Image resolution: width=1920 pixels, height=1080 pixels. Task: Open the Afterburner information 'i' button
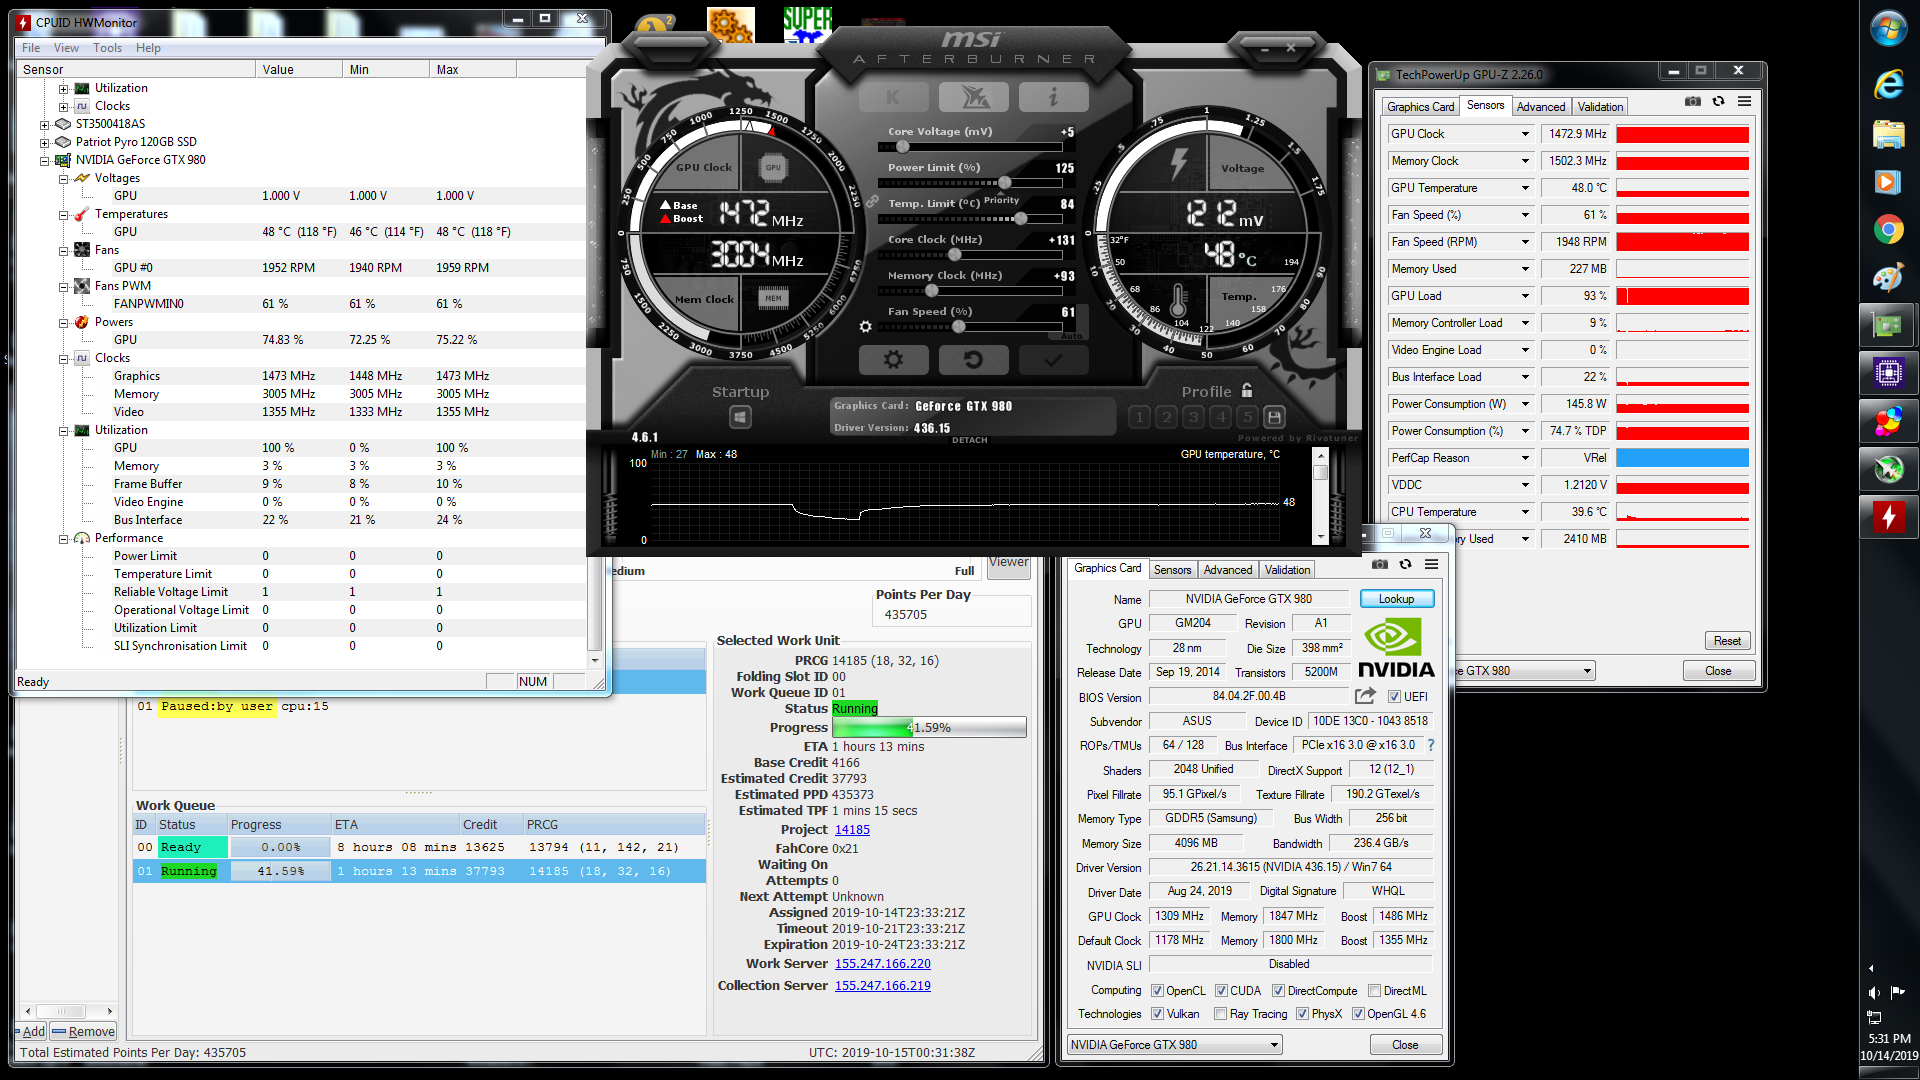point(1053,97)
